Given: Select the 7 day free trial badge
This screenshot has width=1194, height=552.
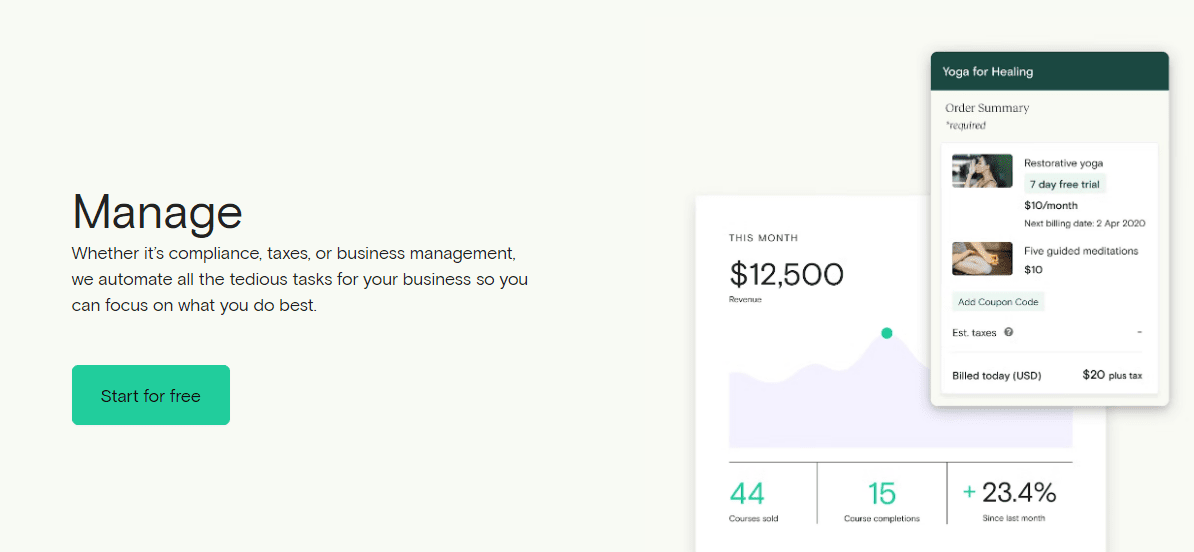Looking at the screenshot, I should point(1065,184).
